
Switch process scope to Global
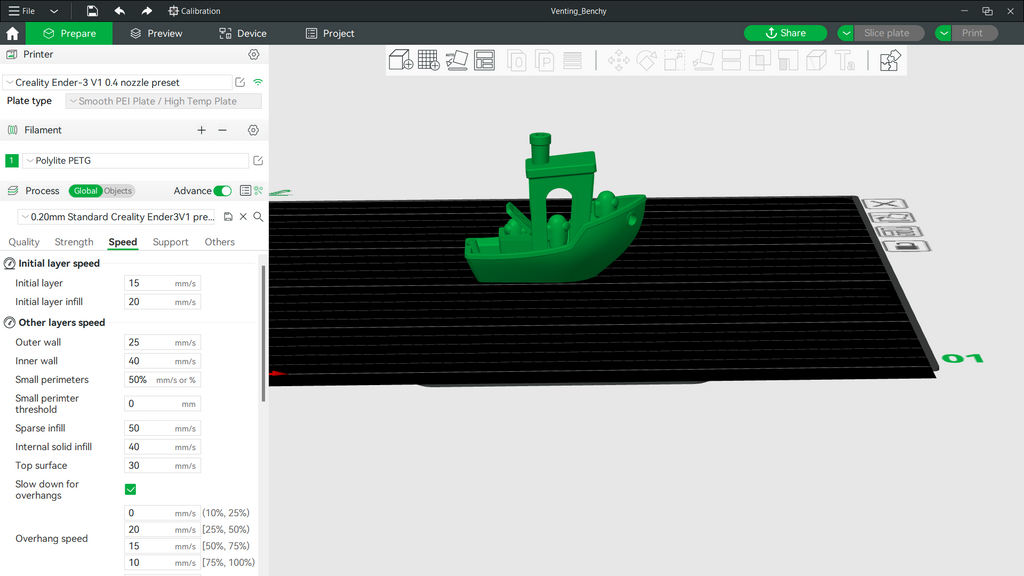86,191
